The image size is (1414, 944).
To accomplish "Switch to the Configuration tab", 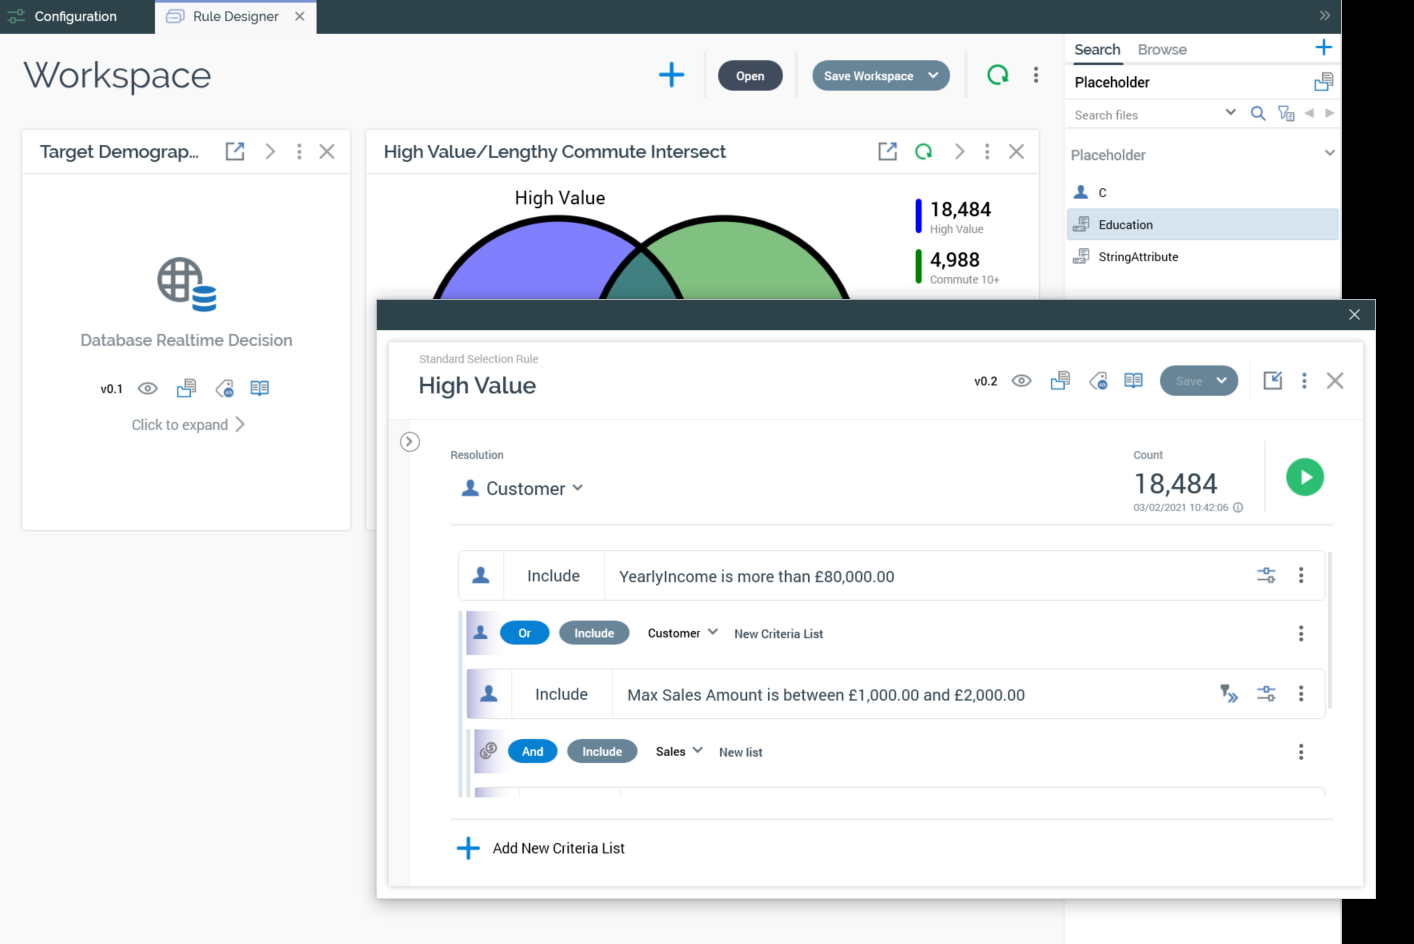I will pos(75,16).
